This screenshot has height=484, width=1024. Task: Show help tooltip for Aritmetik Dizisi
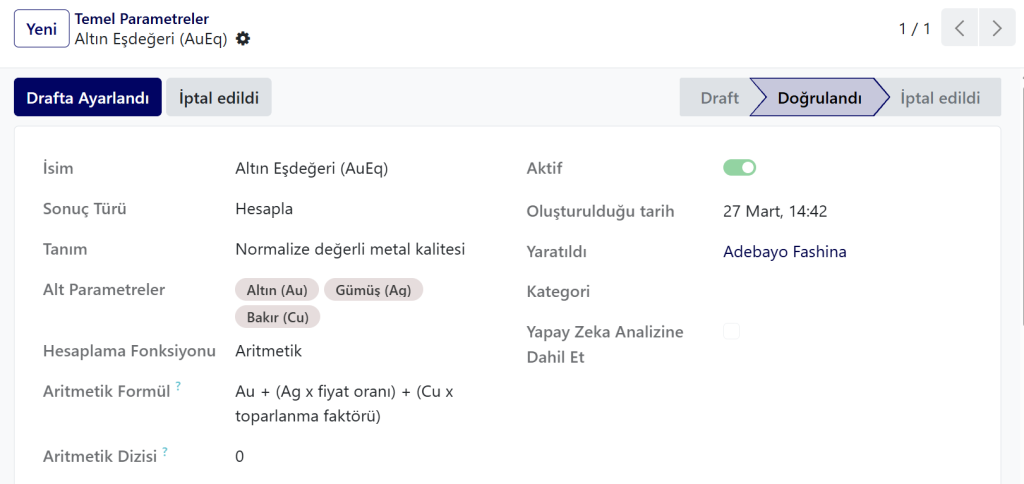click(x=165, y=451)
